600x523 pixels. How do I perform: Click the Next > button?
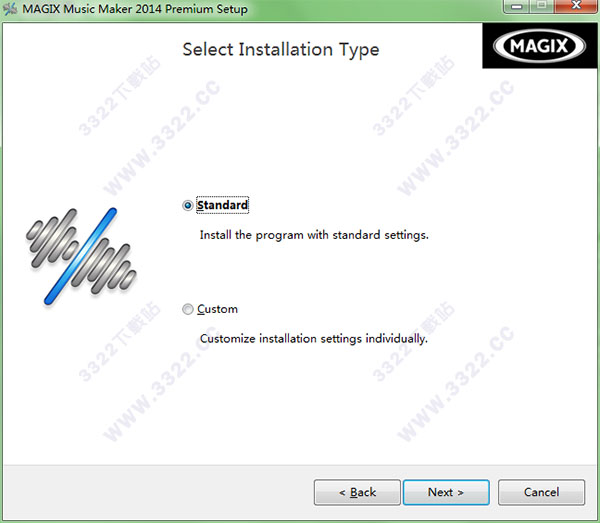(x=446, y=492)
